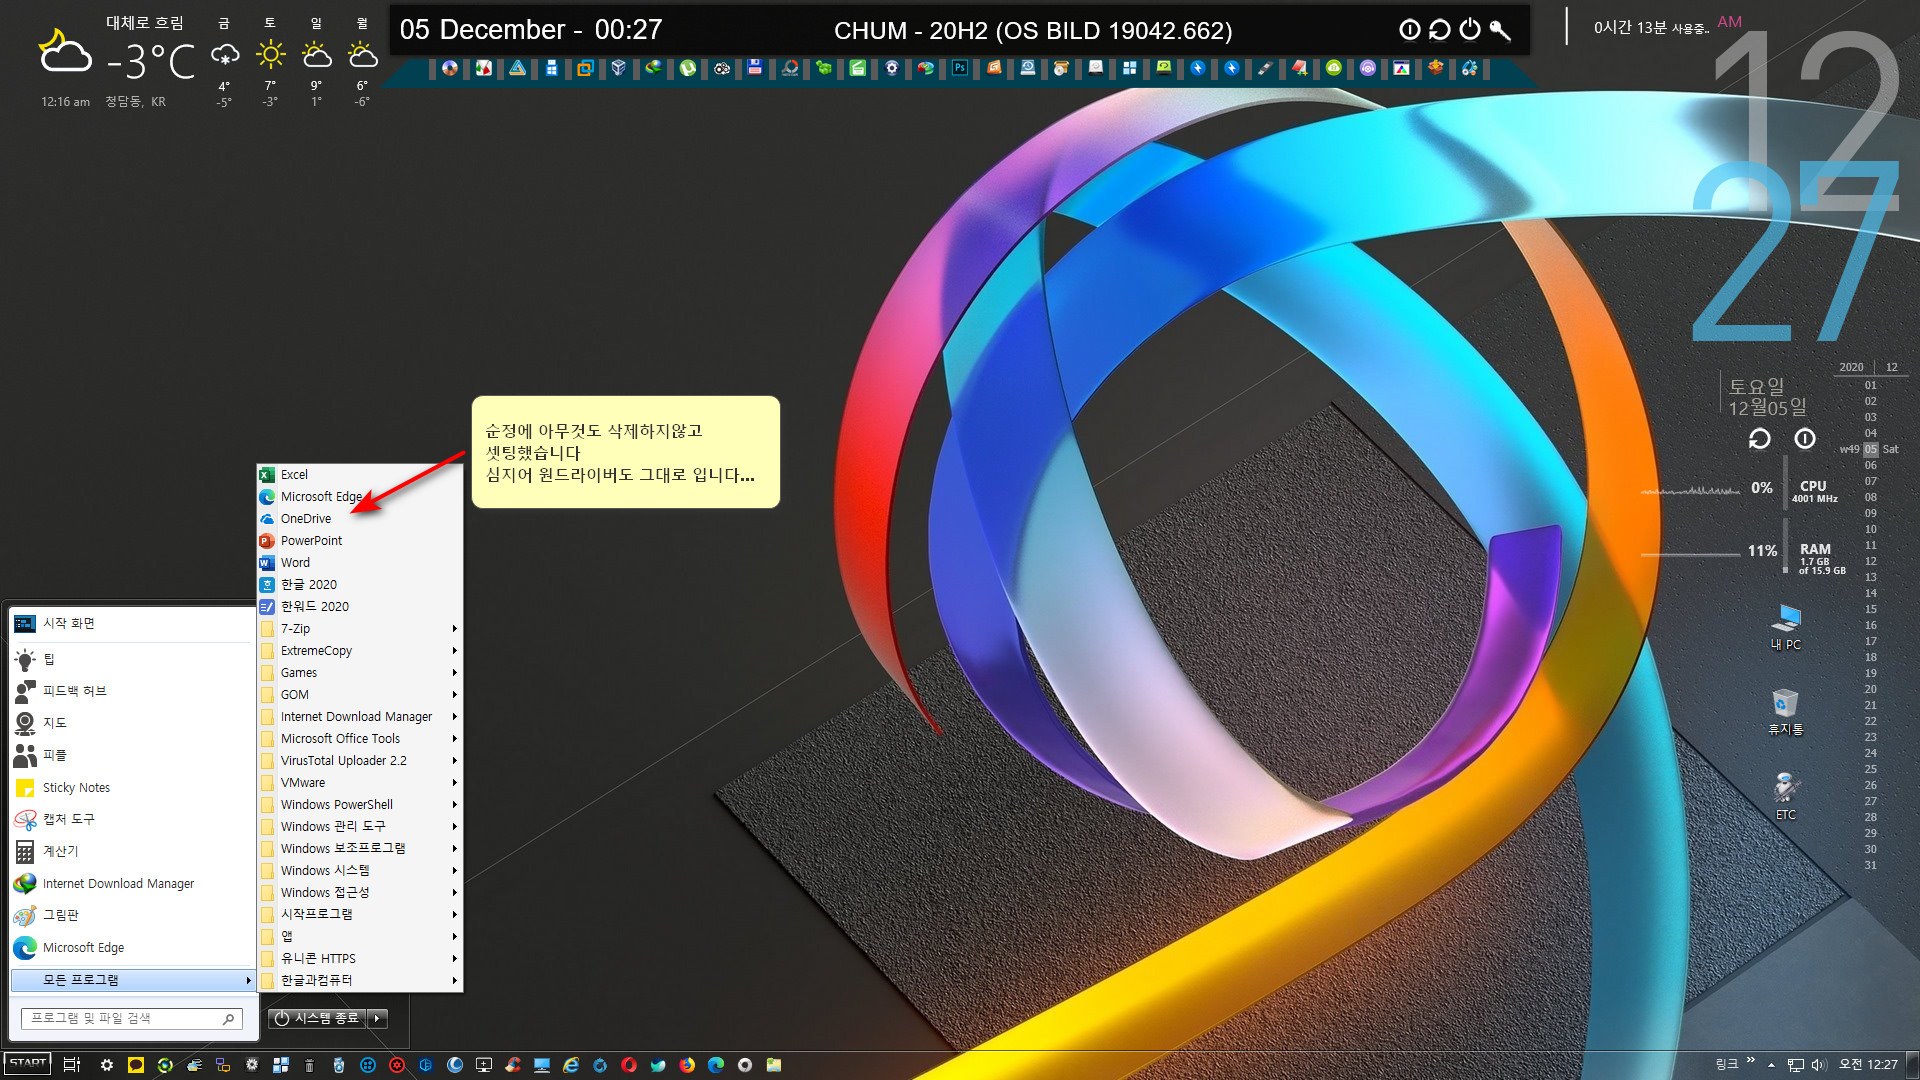Open Settings gear on the taskbar
This screenshot has width=1920, height=1080.
107,1065
